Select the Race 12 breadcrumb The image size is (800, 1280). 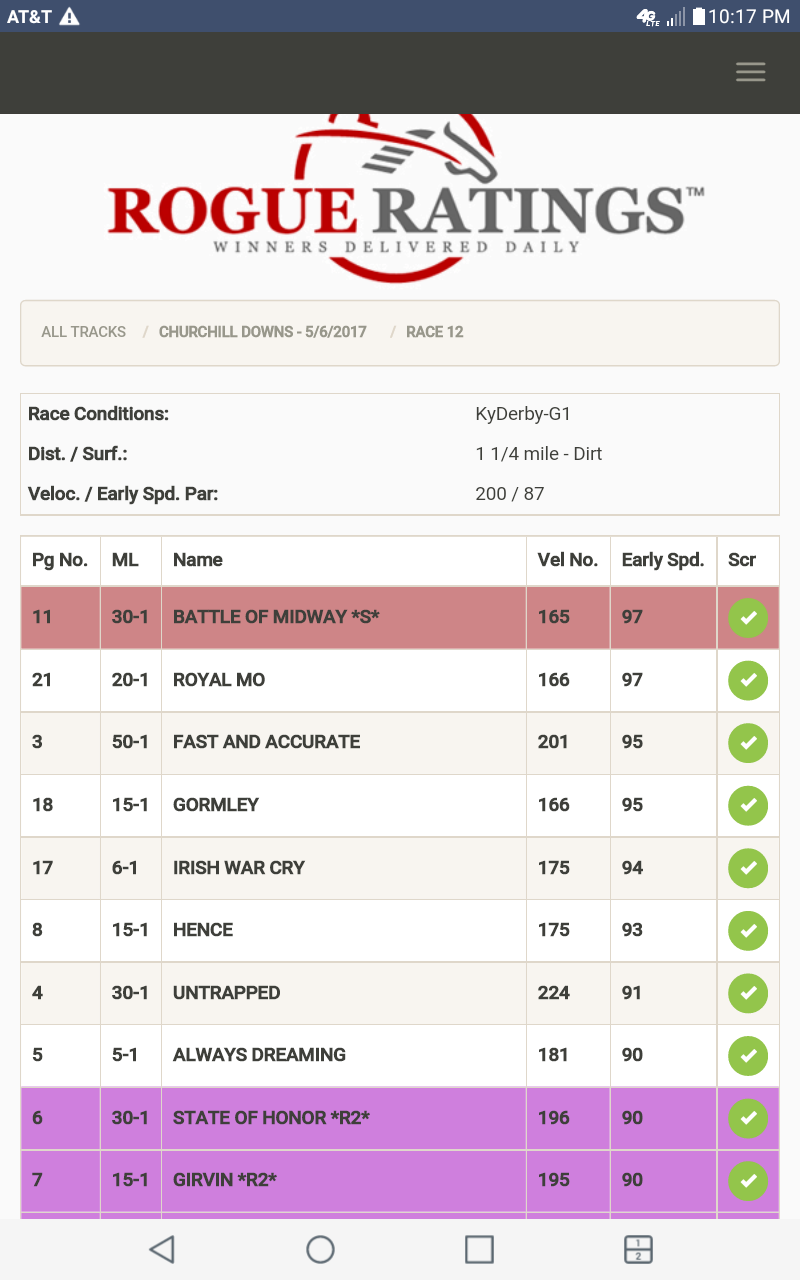(435, 332)
